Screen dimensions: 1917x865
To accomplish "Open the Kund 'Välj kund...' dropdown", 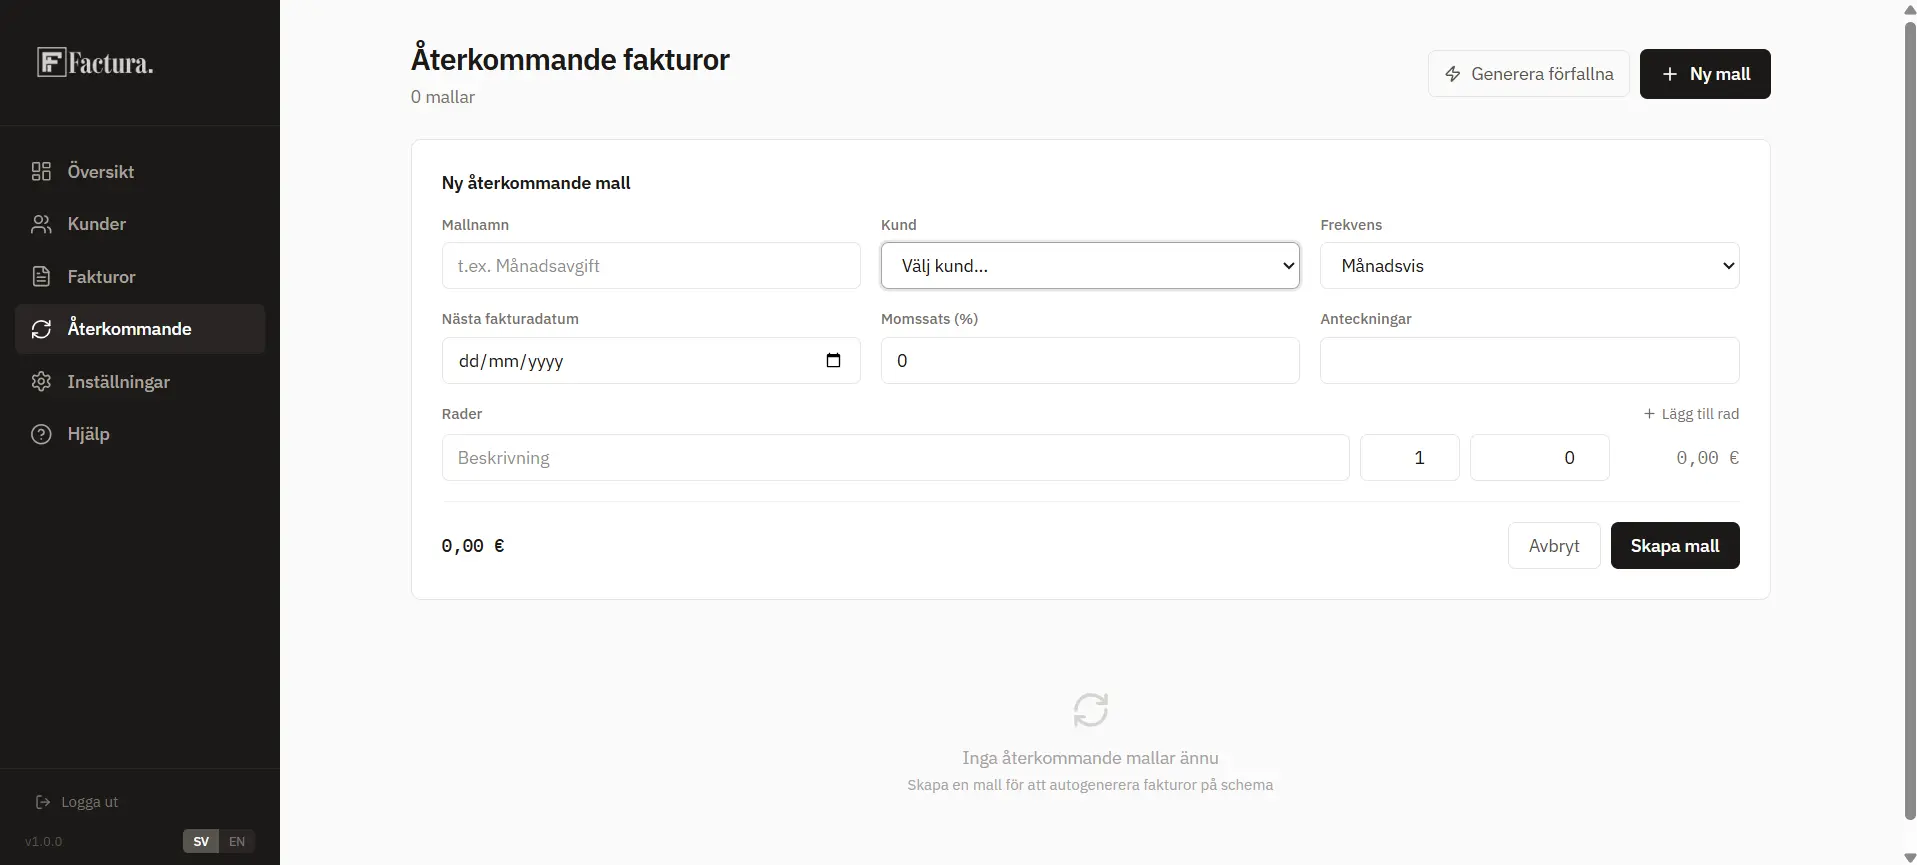I will [x=1089, y=266].
